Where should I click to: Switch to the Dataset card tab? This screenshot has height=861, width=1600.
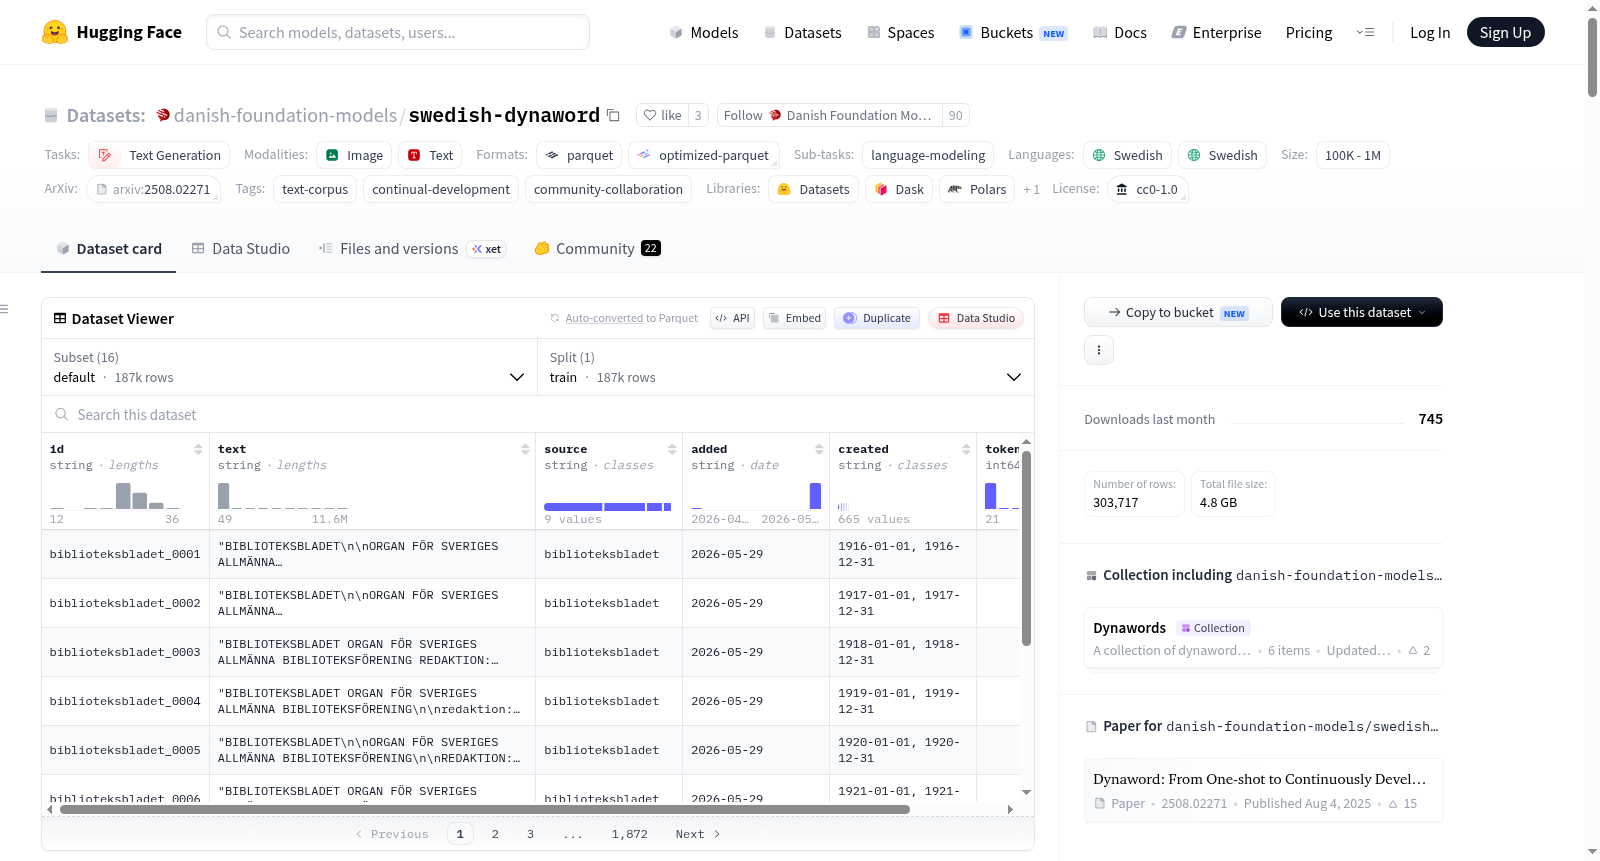point(108,249)
